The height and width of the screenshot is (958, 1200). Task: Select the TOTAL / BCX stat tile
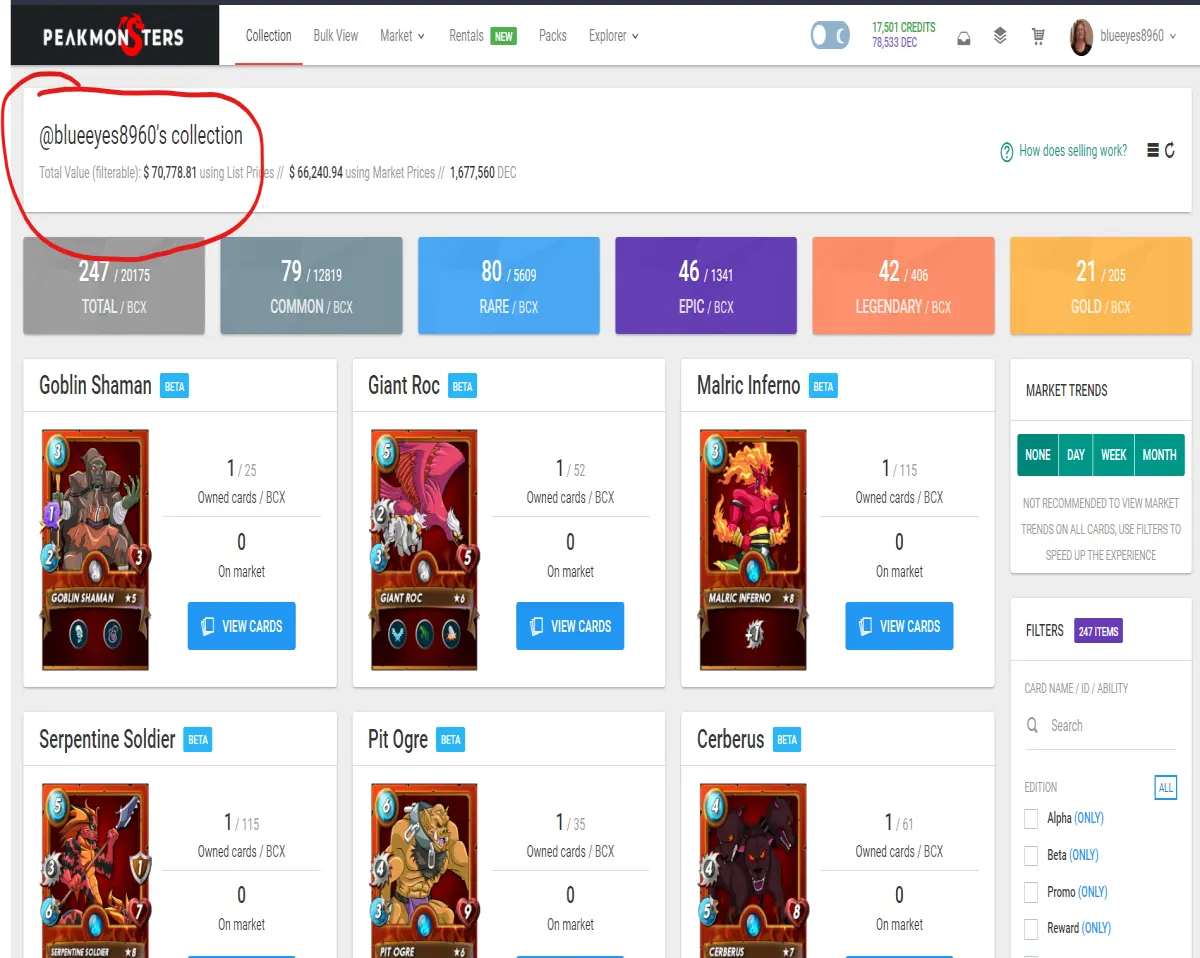point(114,286)
